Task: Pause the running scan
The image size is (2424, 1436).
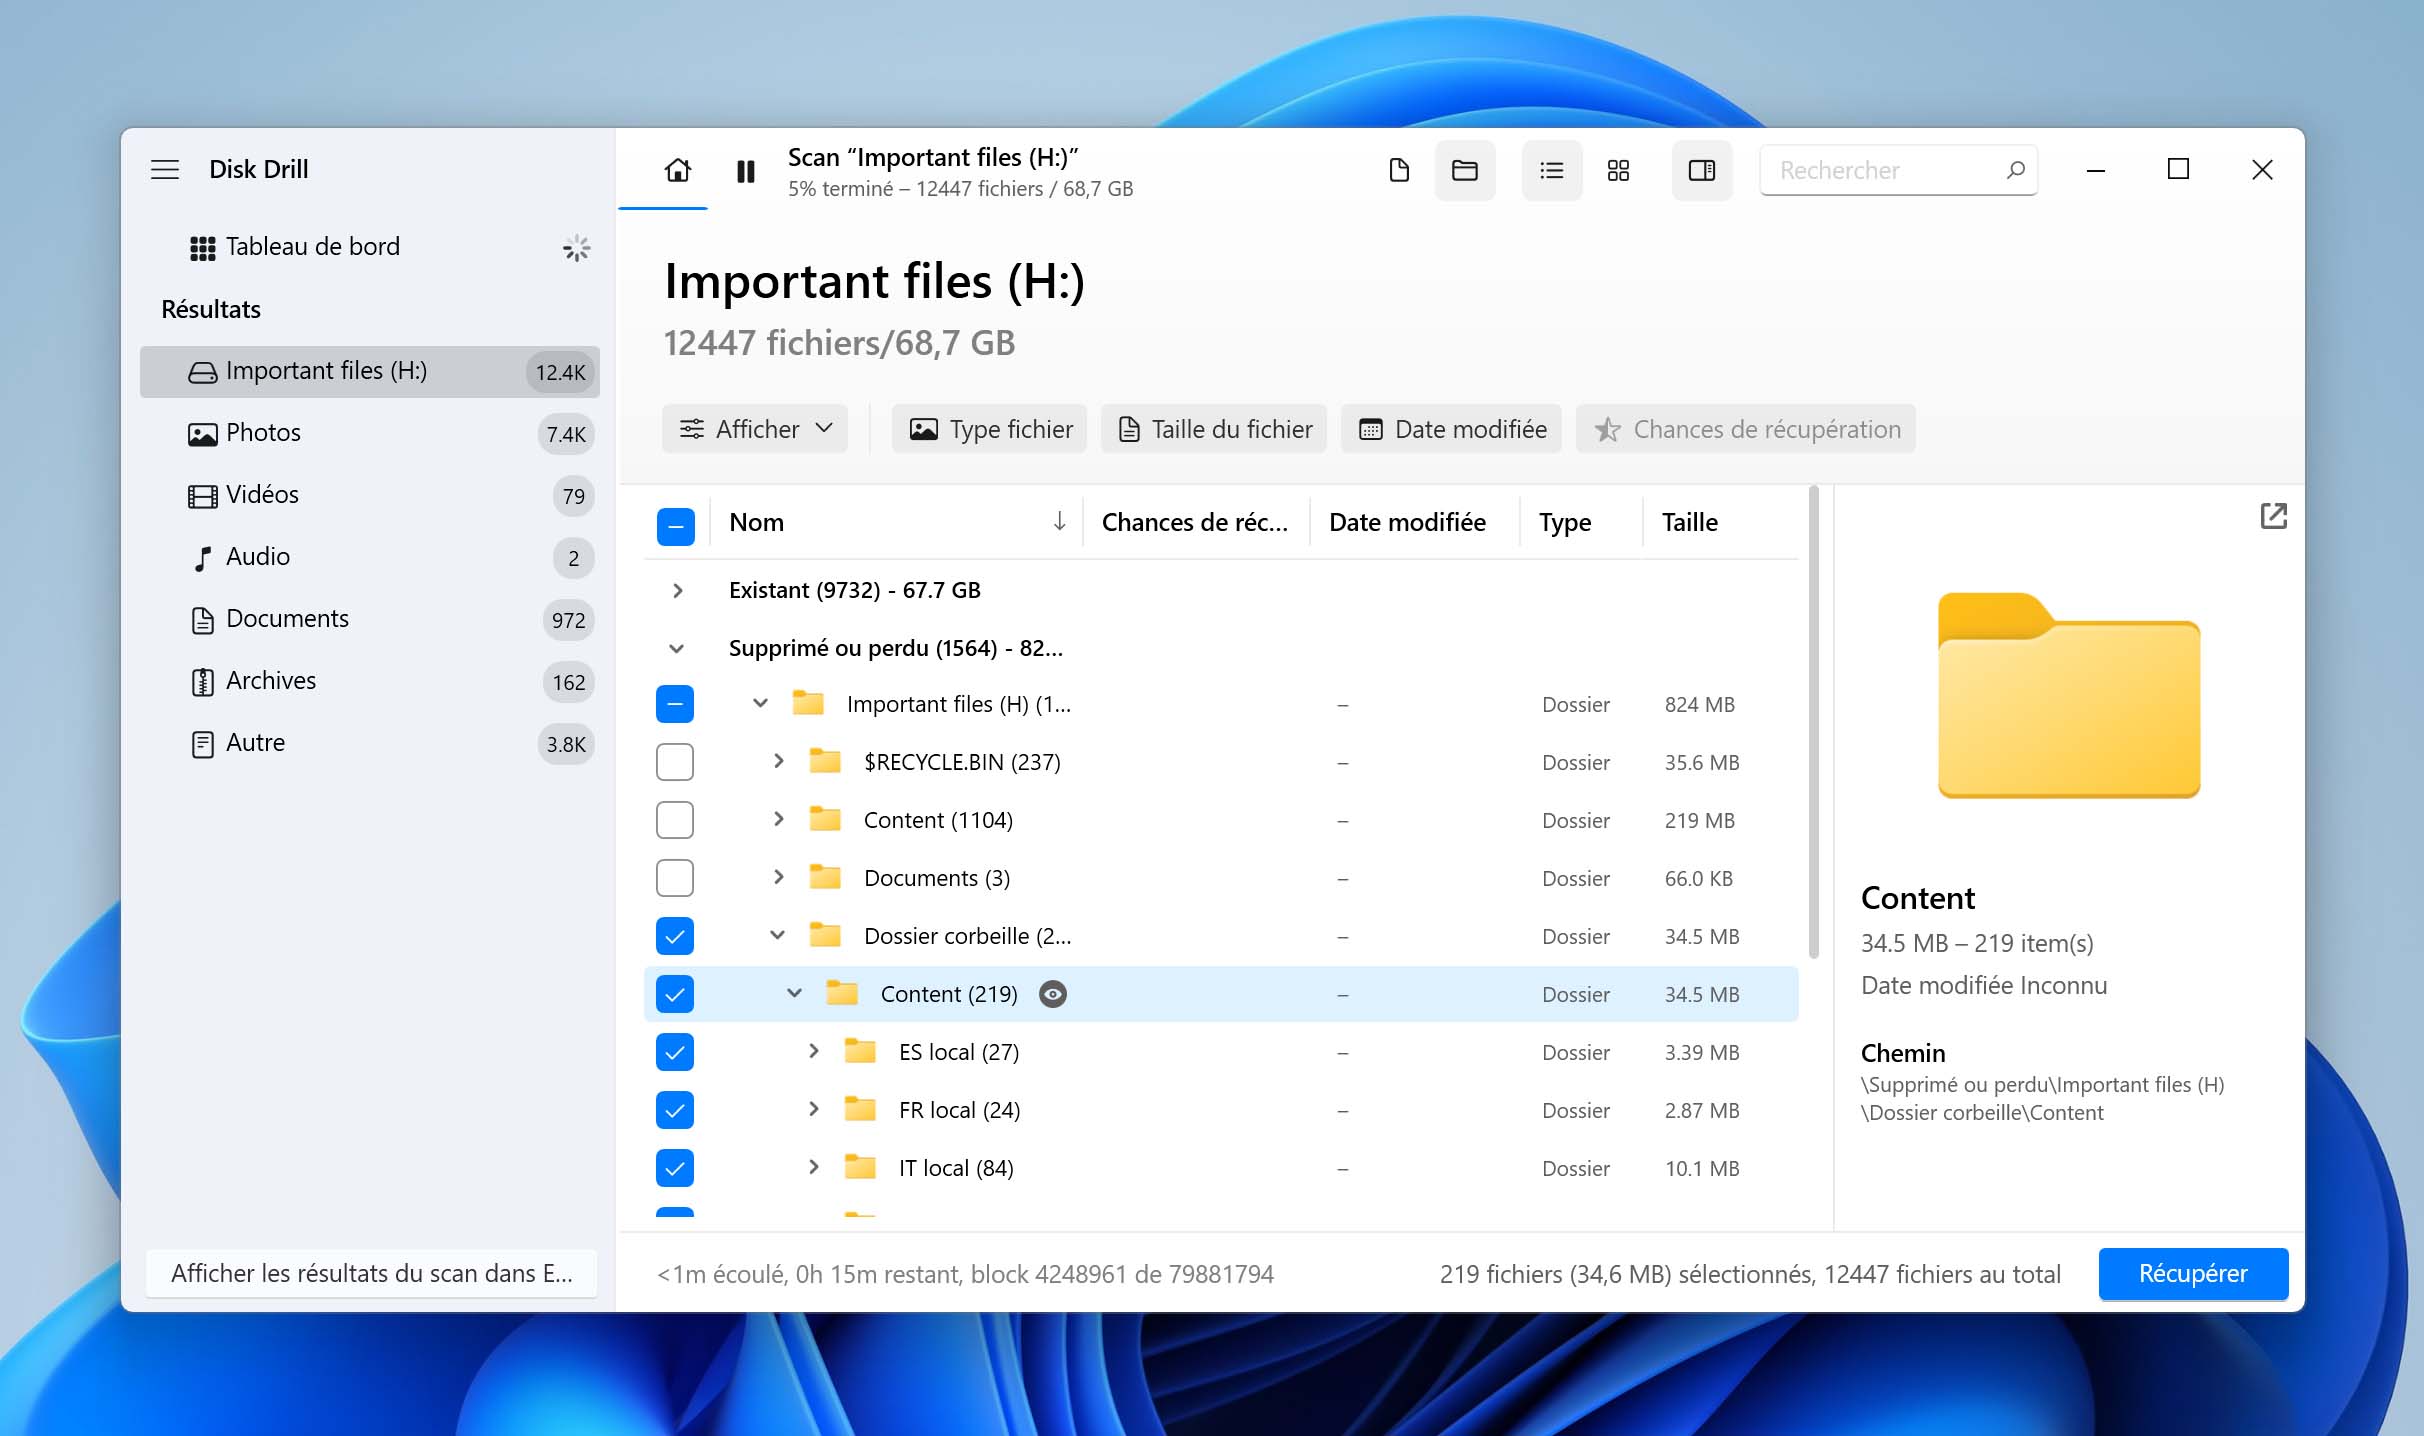Action: point(745,171)
